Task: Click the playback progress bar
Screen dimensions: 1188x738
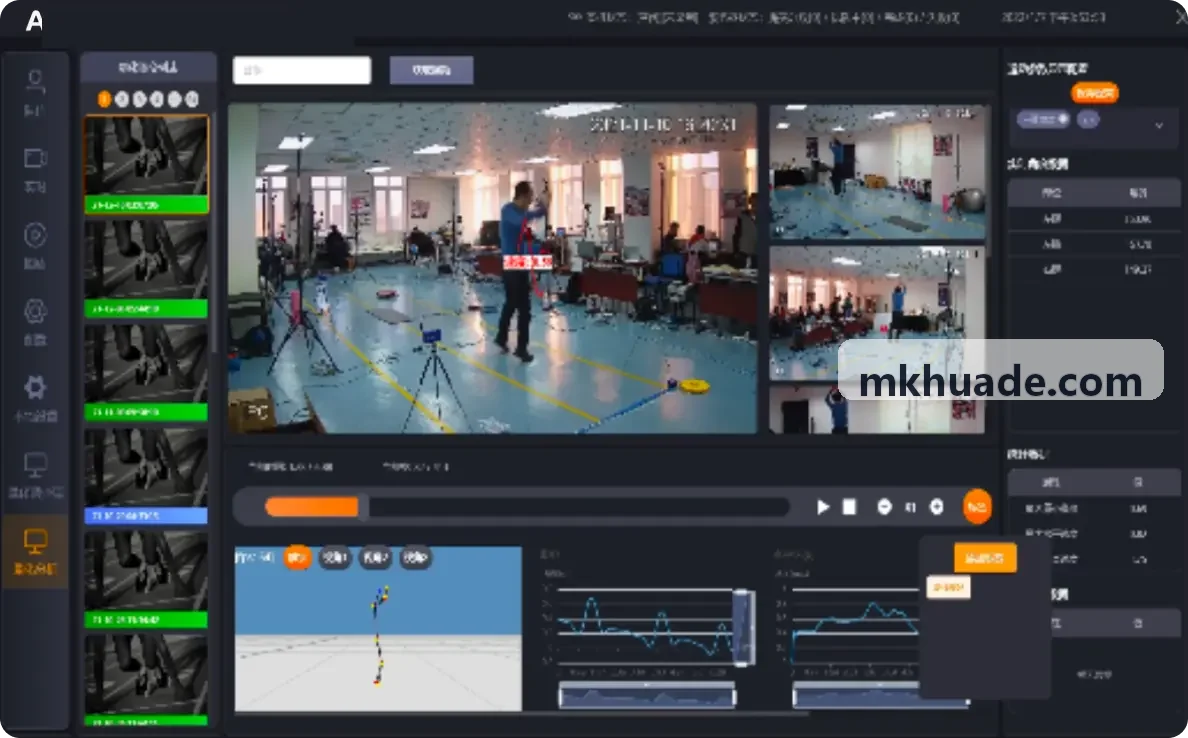Action: click(527, 507)
